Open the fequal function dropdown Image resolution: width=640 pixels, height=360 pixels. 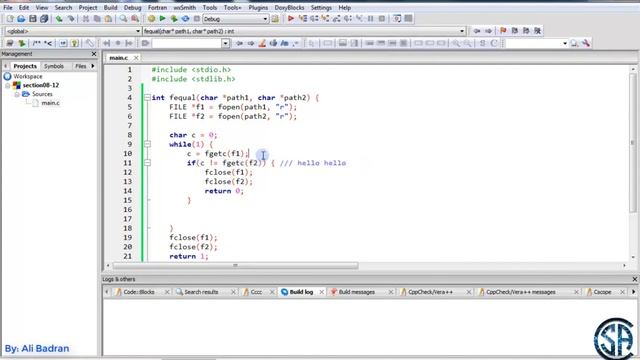point(304,31)
